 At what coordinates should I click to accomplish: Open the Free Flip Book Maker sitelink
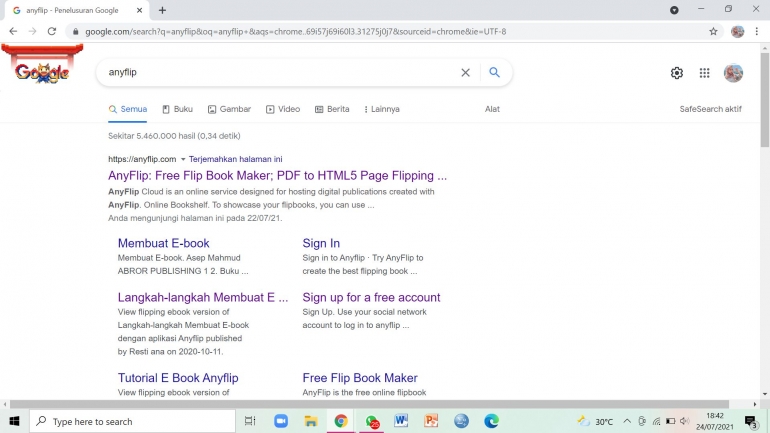pyautogui.click(x=360, y=378)
